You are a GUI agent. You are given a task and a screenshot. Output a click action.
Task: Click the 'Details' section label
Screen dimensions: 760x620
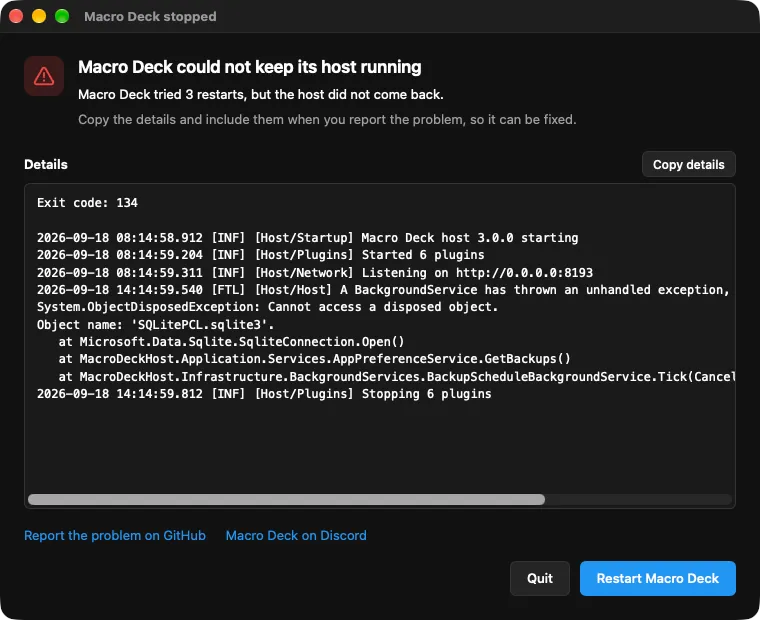pyautogui.click(x=46, y=164)
